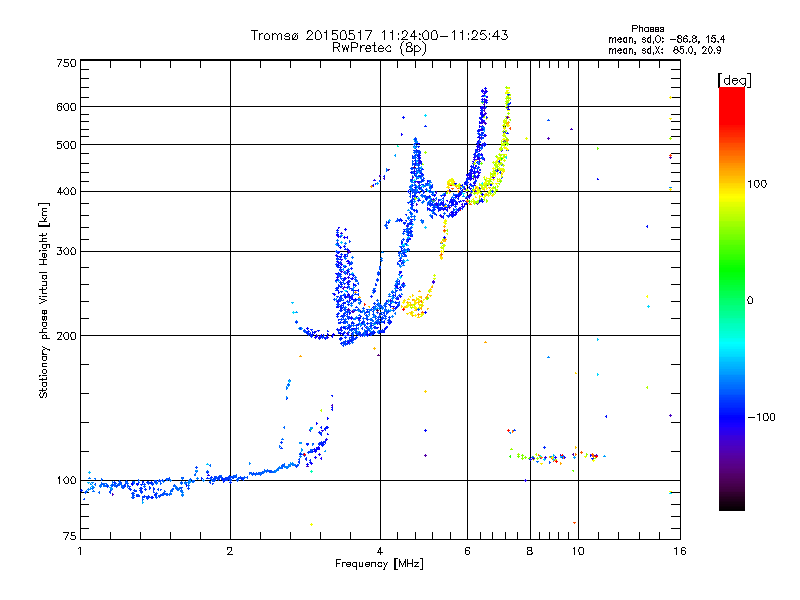This screenshot has height=600, width=800.
Task: Click the 'mean, sd,O: -86.8, 15.4' line
Action: tap(666, 39)
